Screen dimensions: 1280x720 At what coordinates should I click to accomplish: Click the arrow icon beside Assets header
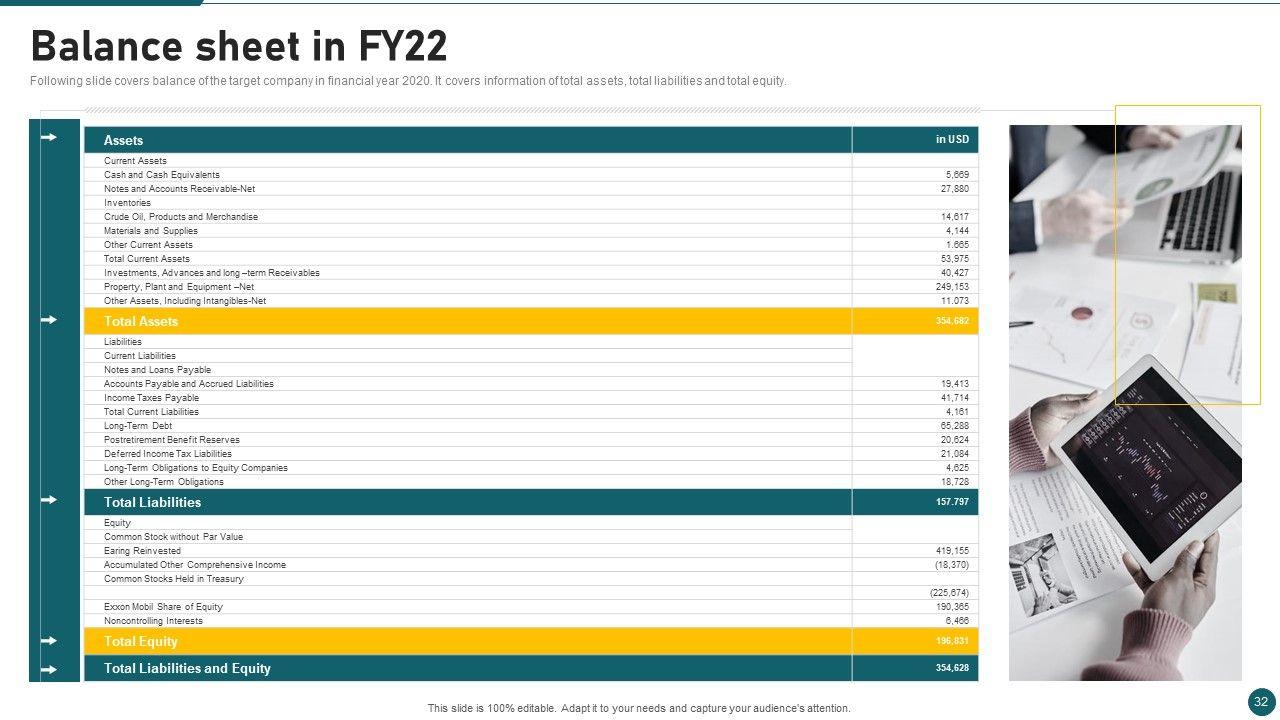pyautogui.click(x=48, y=138)
